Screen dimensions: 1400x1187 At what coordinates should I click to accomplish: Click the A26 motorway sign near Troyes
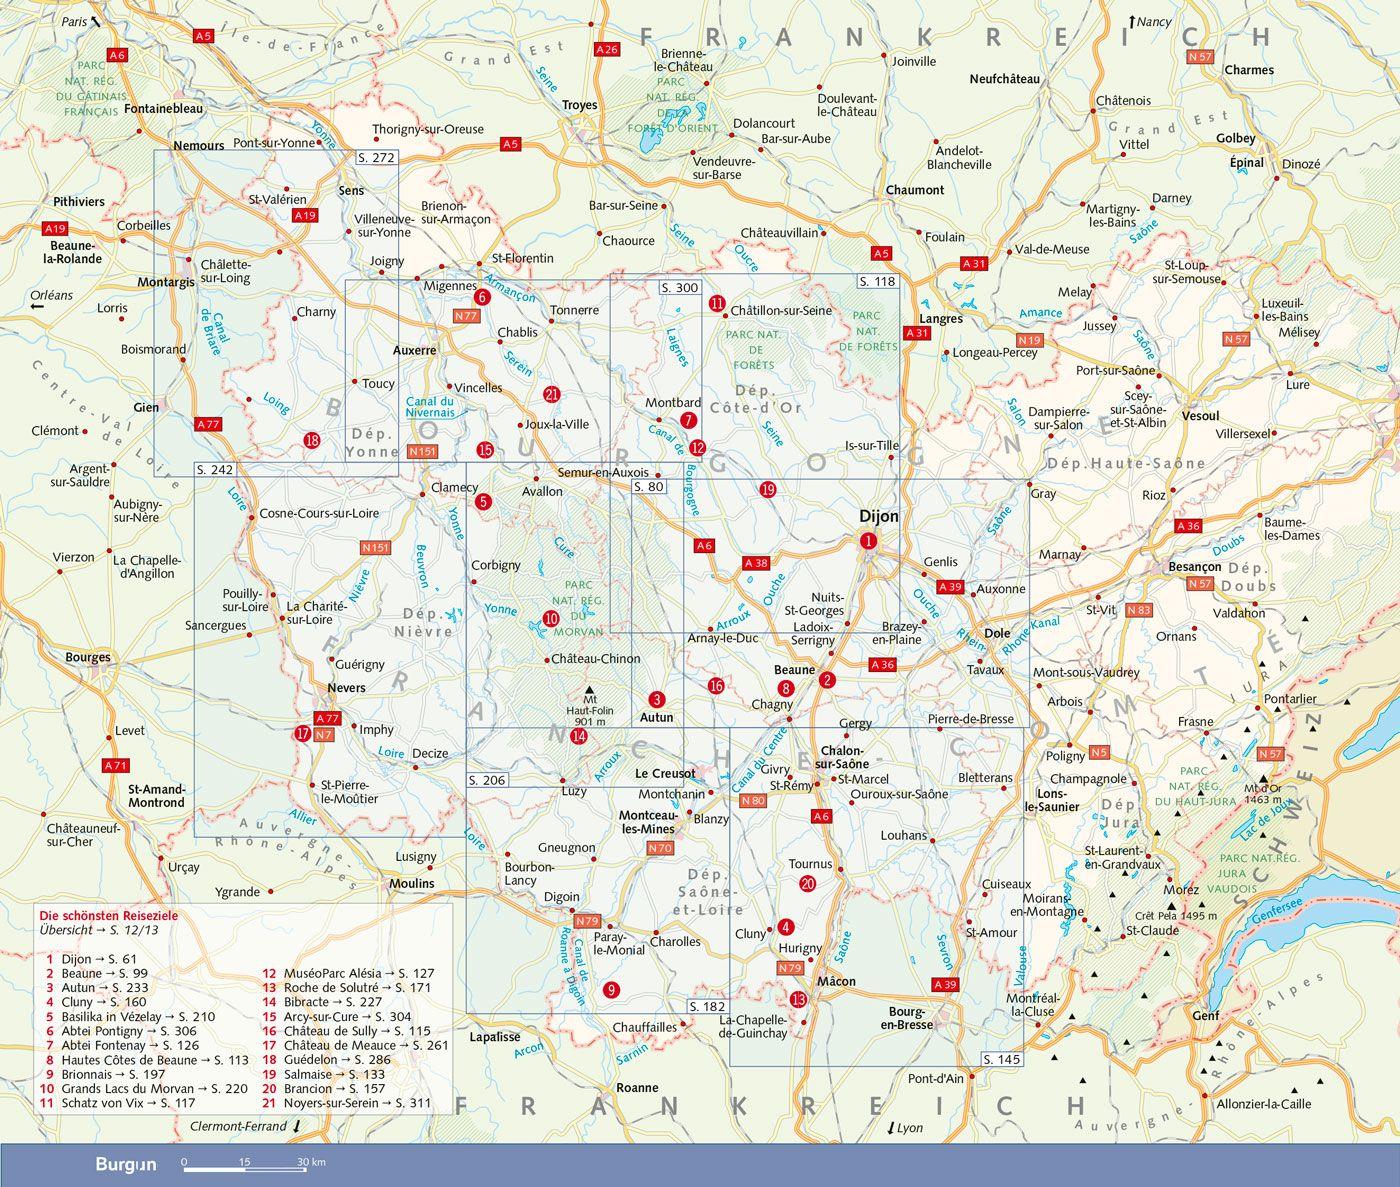click(606, 49)
